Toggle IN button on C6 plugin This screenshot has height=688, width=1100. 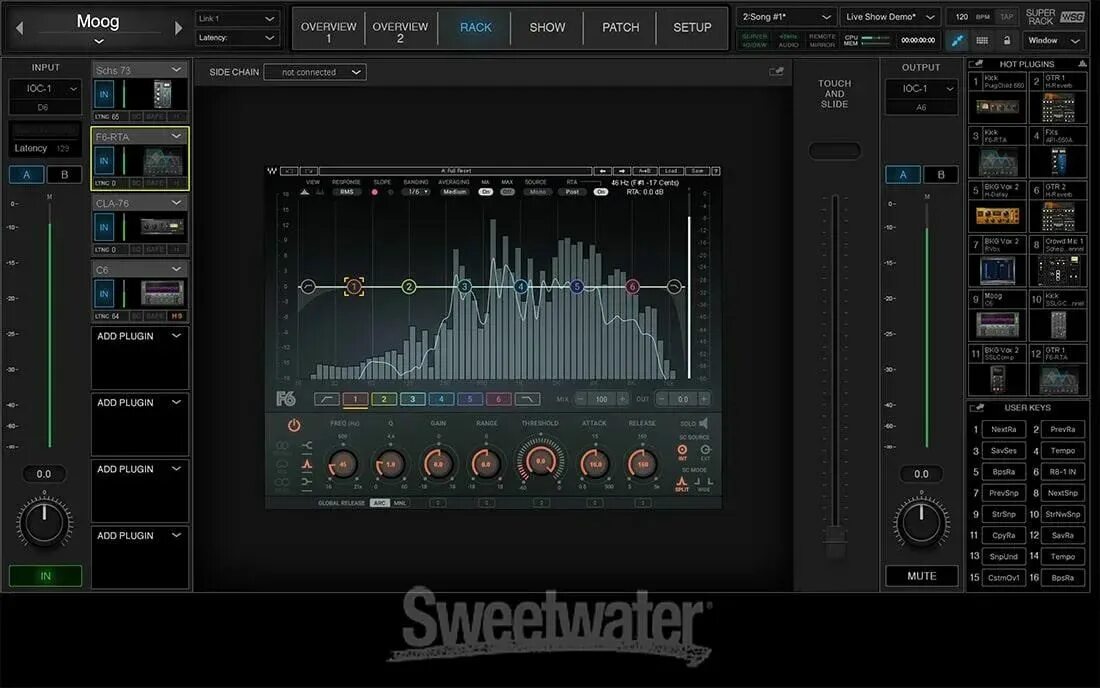104,294
